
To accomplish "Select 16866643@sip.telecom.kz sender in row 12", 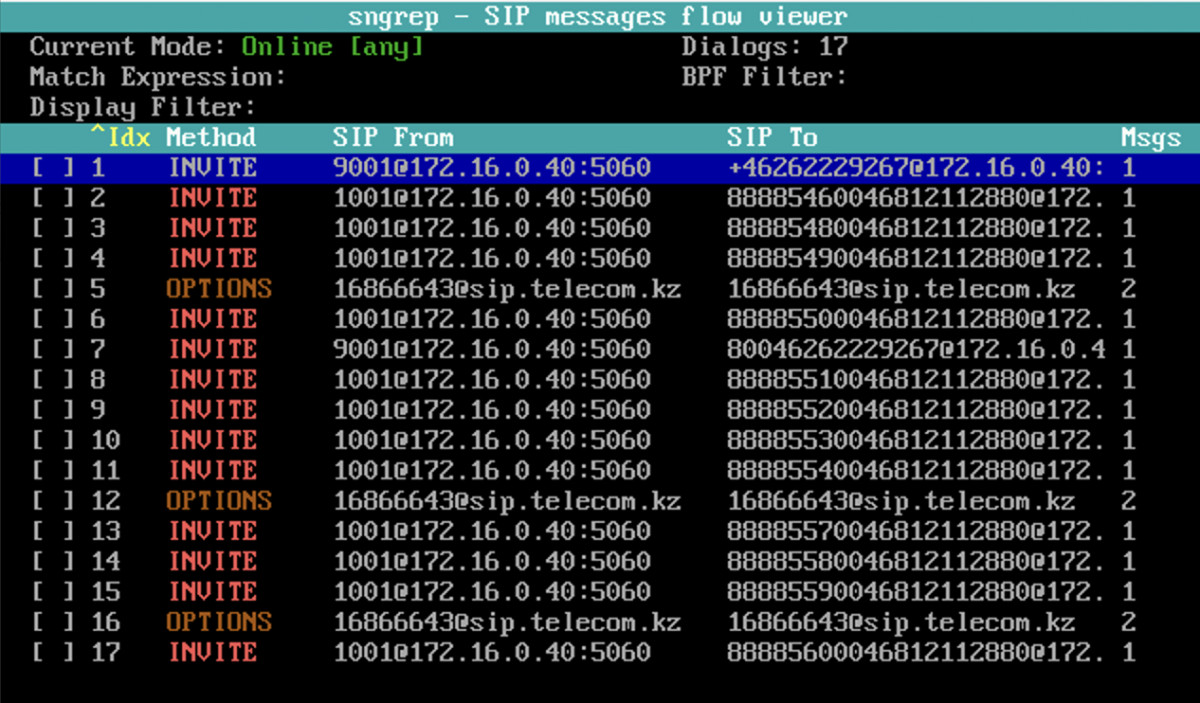I will click(507, 501).
